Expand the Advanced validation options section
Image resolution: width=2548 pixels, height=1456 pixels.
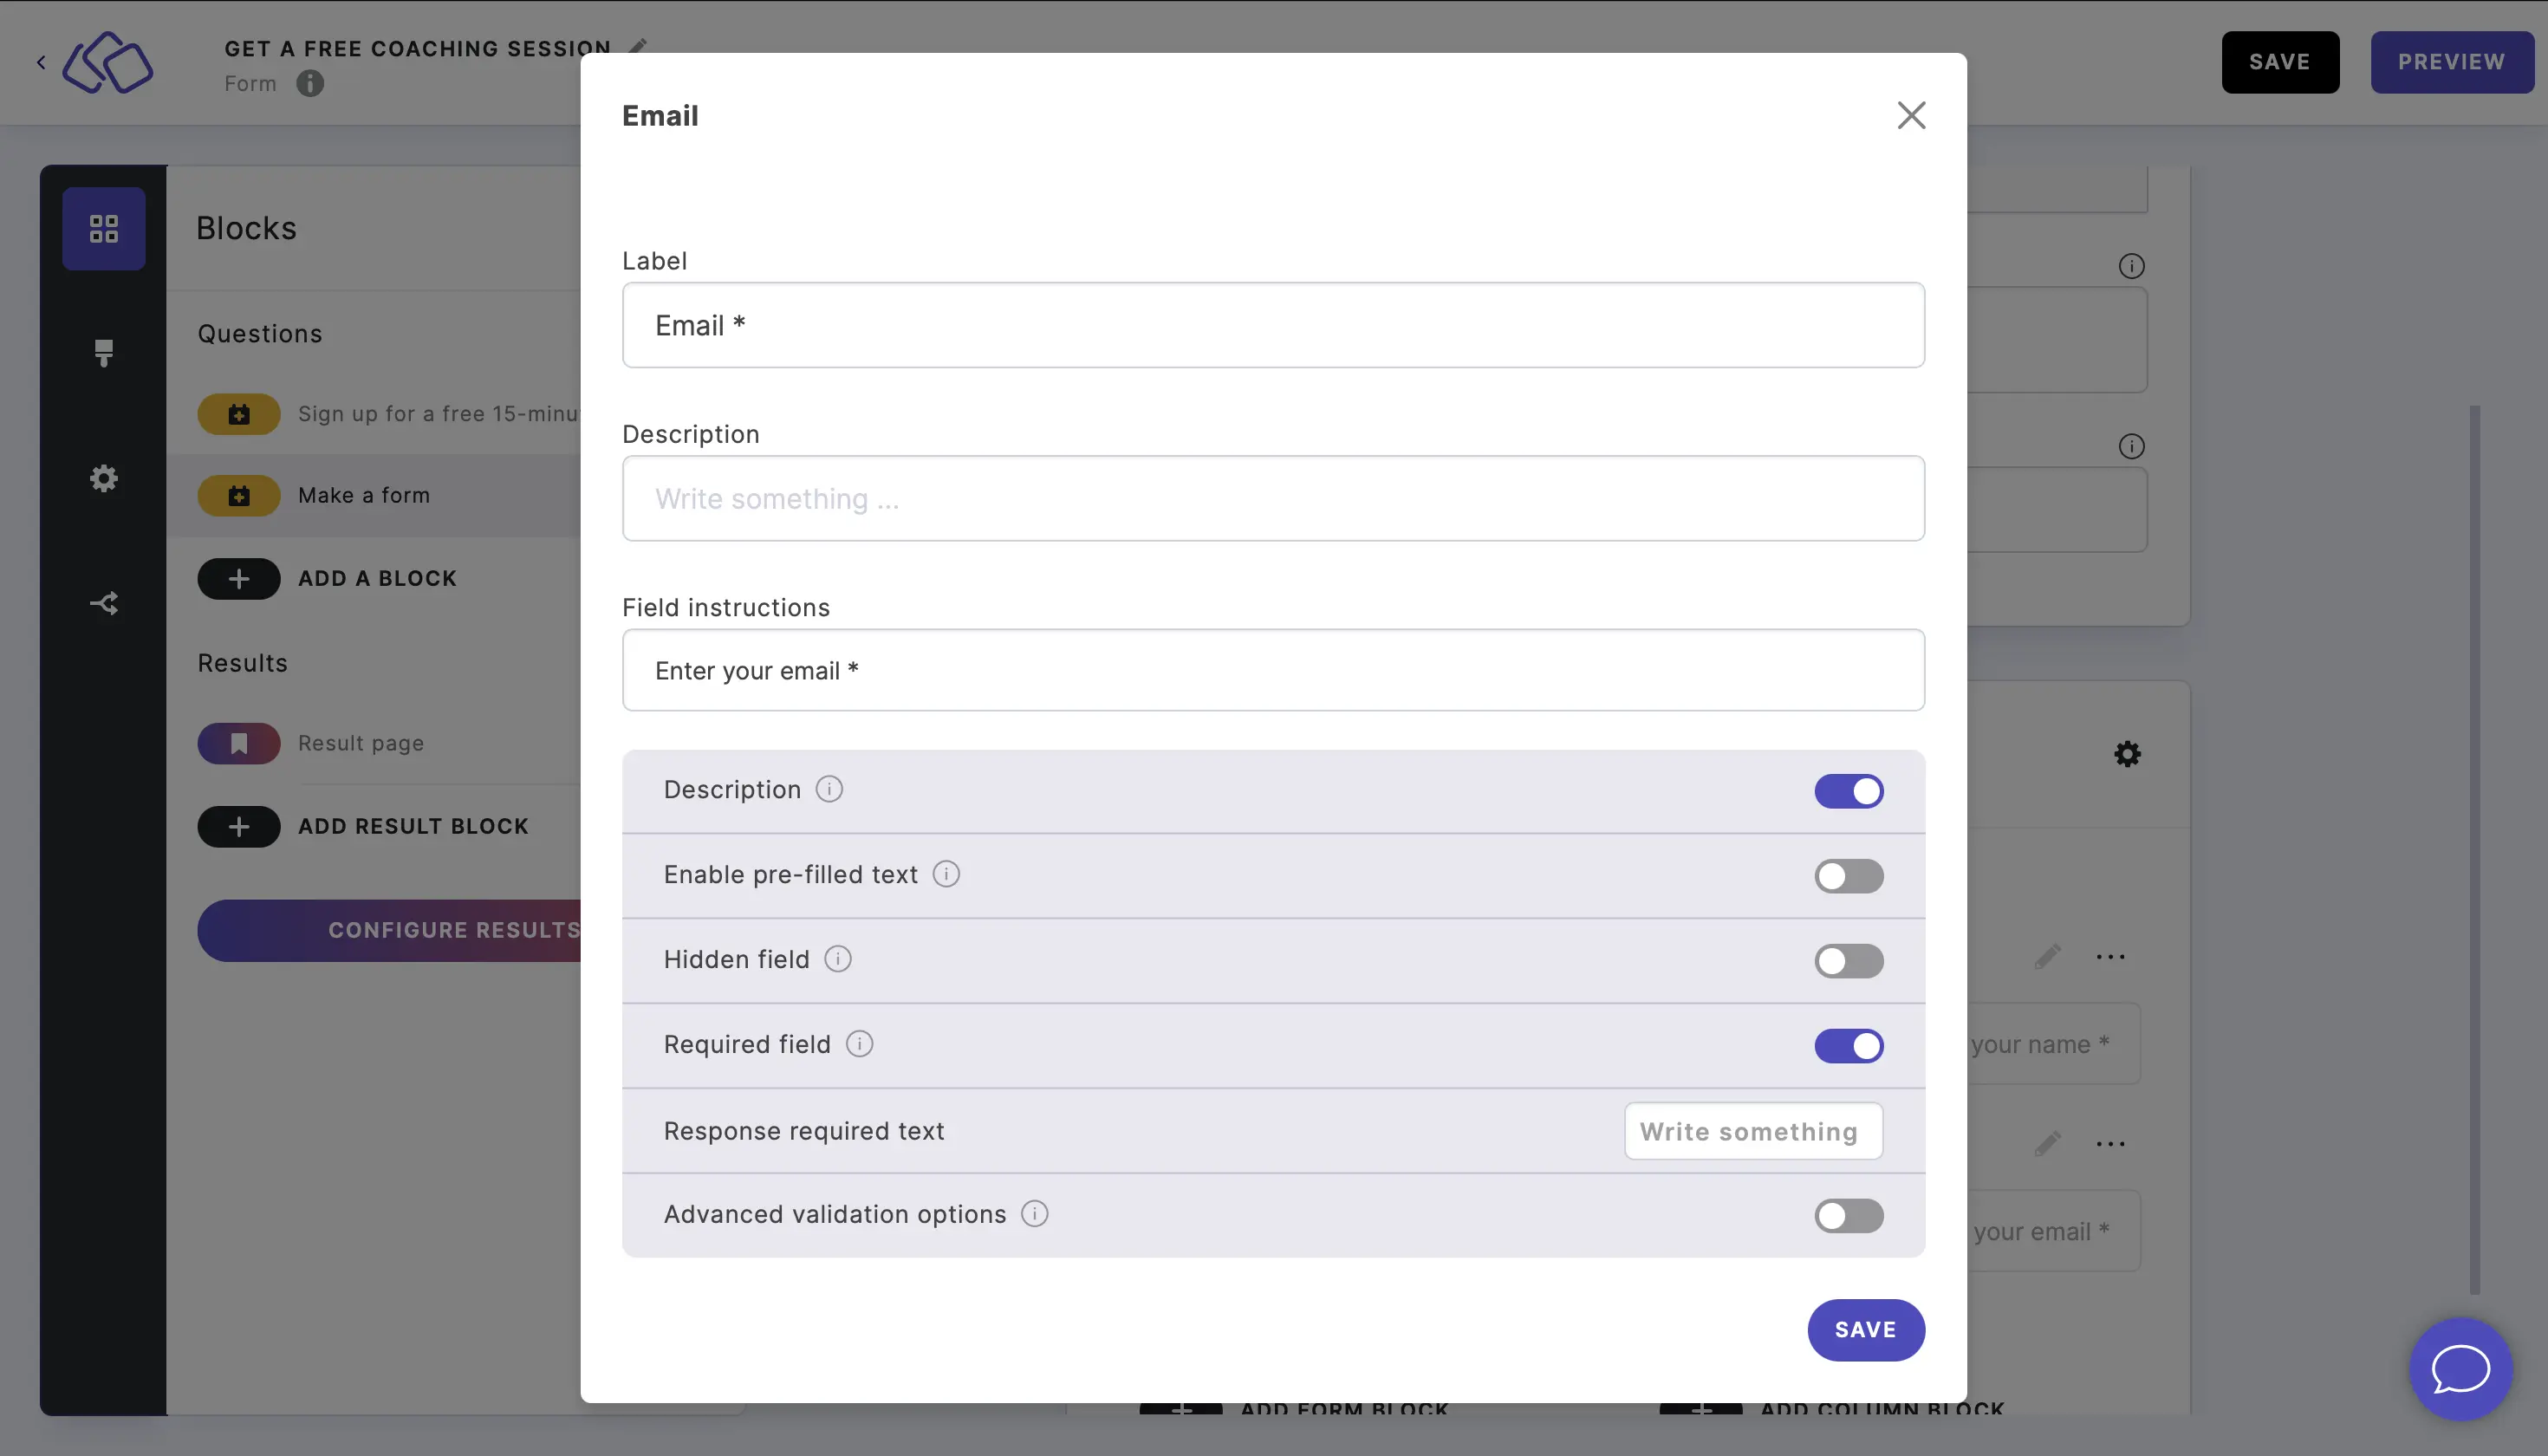pos(1849,1216)
